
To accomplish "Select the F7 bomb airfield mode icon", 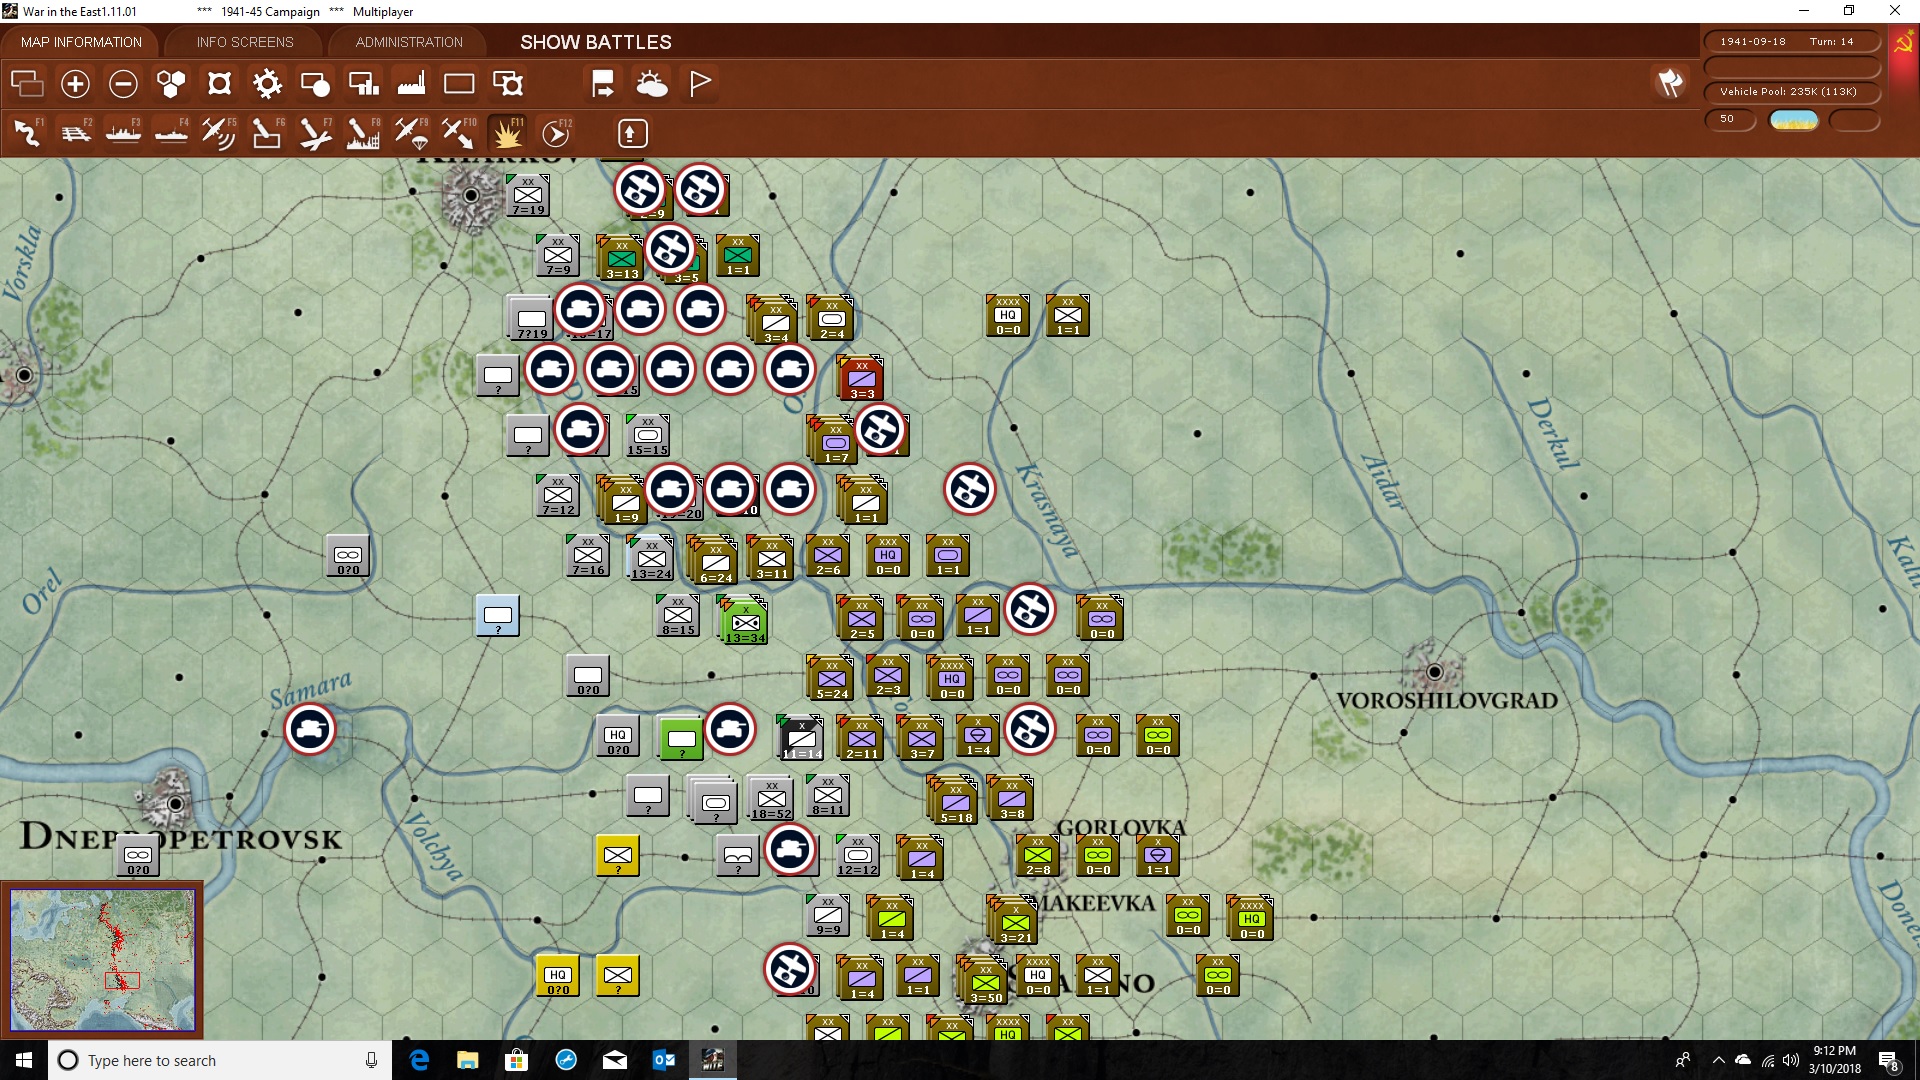I will point(315,132).
